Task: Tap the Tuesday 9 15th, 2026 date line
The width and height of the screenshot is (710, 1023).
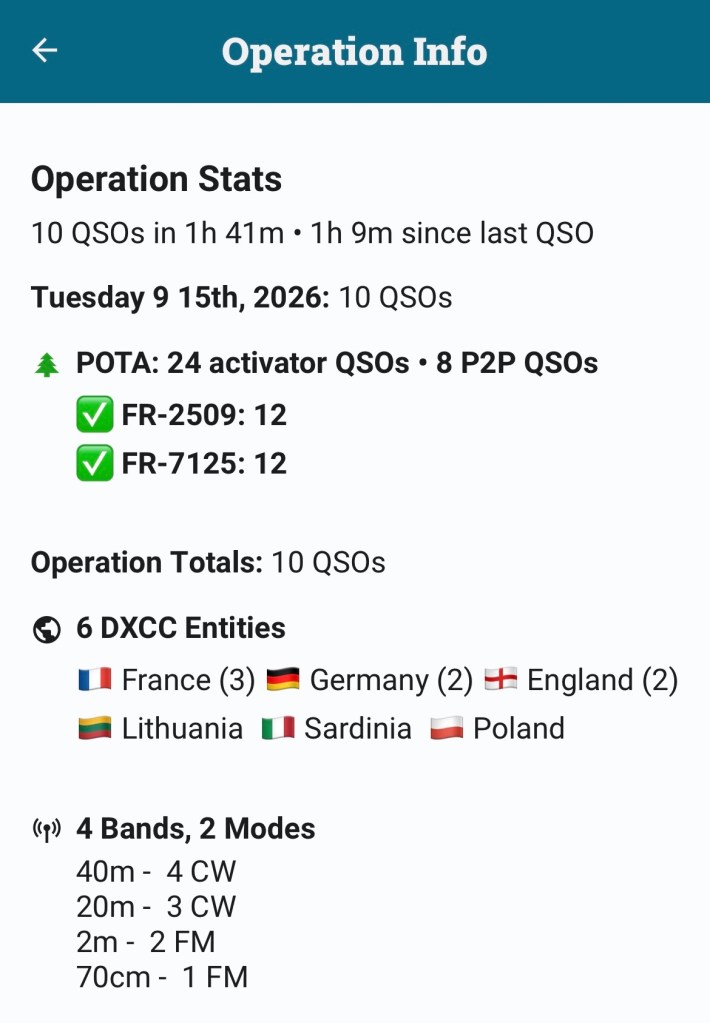Action: pyautogui.click(x=241, y=298)
